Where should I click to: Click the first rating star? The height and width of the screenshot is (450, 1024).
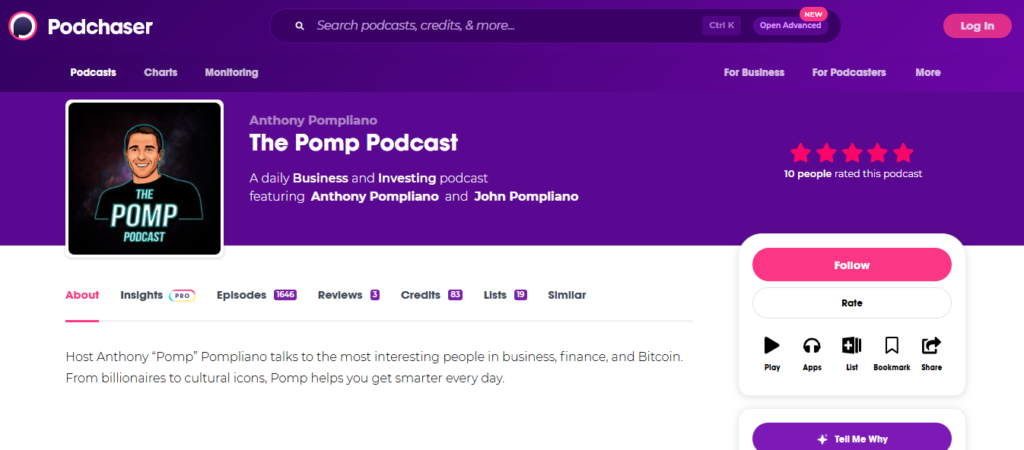click(x=801, y=153)
